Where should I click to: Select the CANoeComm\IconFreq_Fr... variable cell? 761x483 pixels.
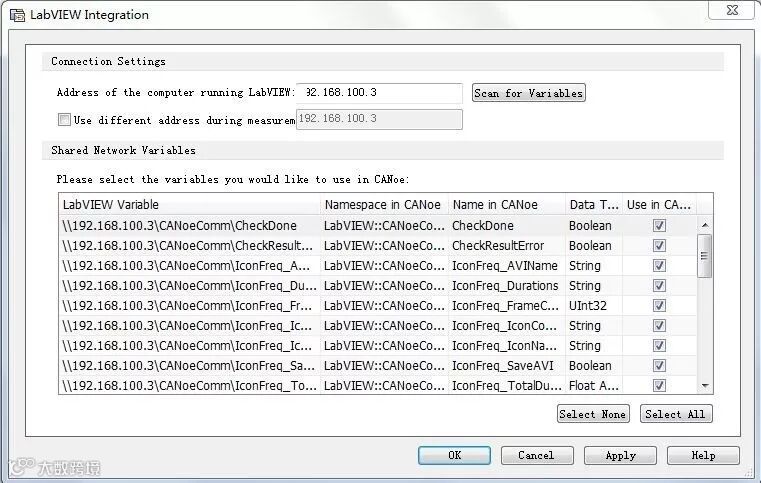pyautogui.click(x=189, y=305)
